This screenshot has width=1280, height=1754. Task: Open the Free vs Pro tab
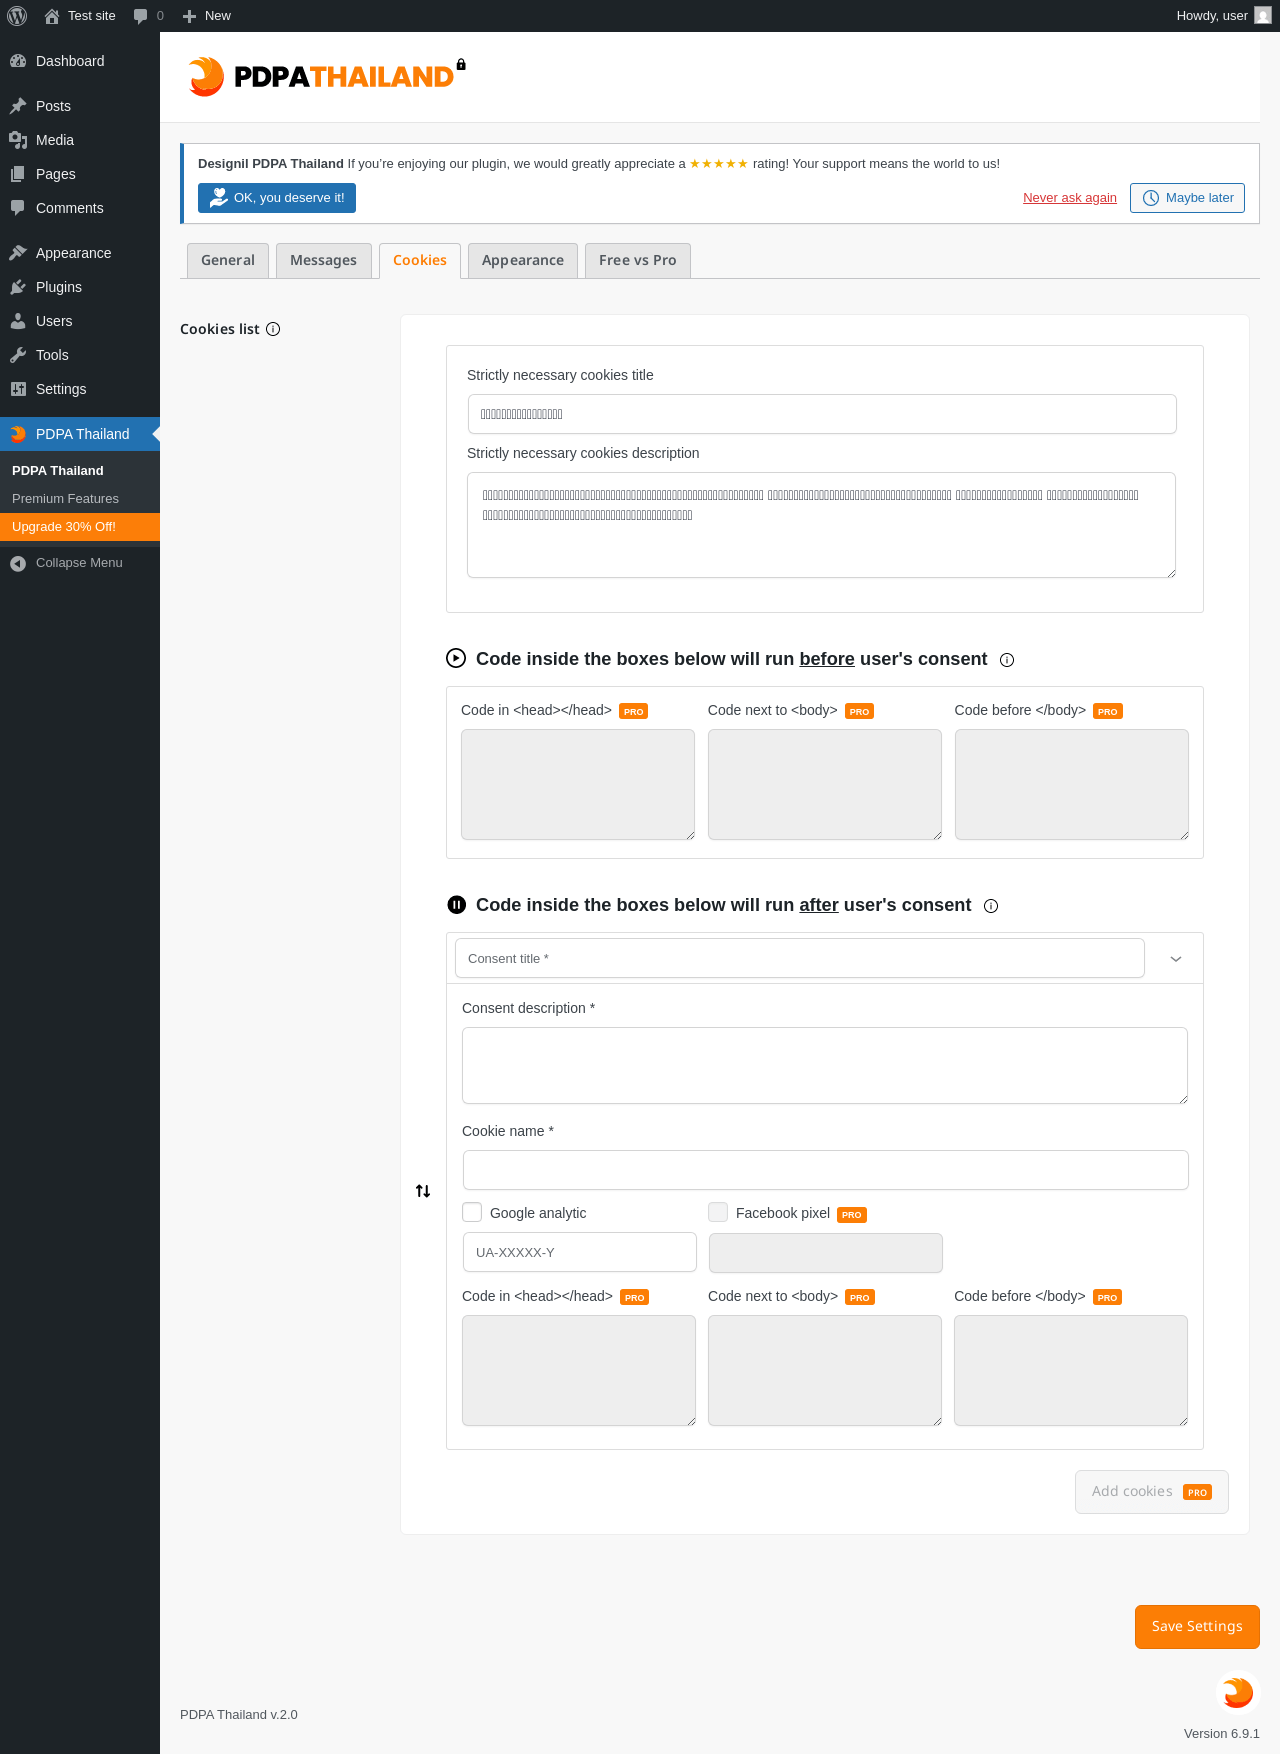coord(638,260)
